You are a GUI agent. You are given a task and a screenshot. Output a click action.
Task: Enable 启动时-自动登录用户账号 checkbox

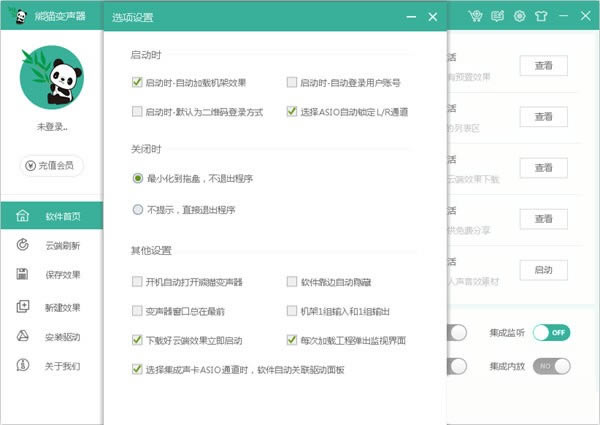(x=292, y=82)
